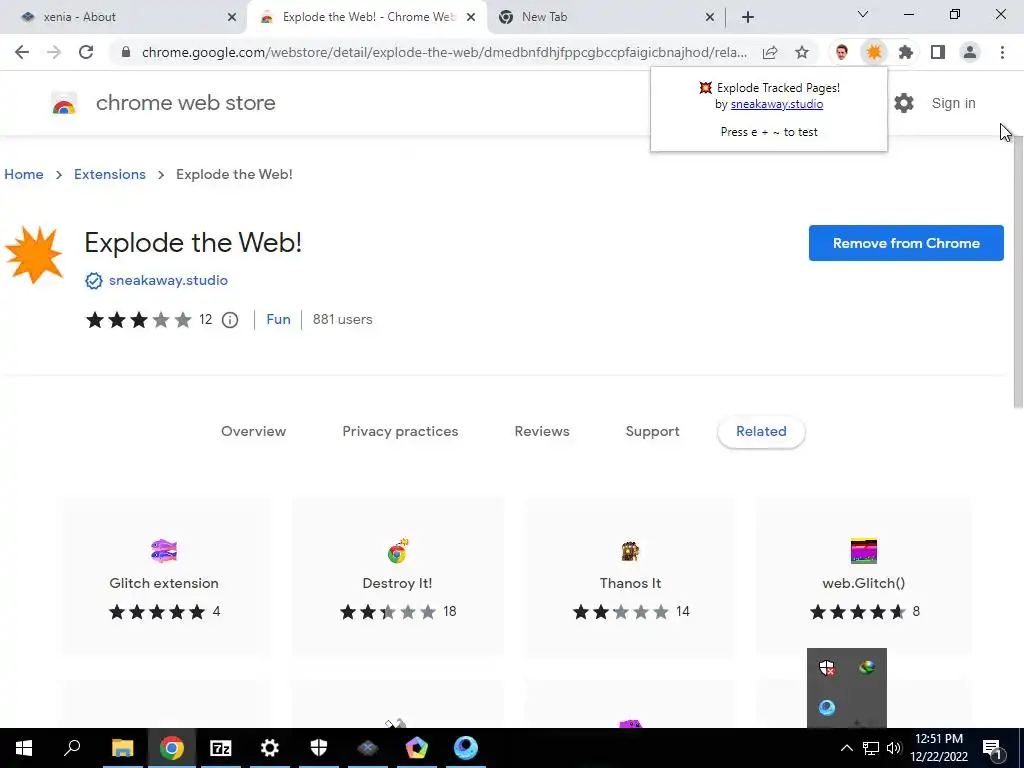Image resolution: width=1024 pixels, height=768 pixels.
Task: Open File Explorer from taskbar
Action: [x=122, y=748]
